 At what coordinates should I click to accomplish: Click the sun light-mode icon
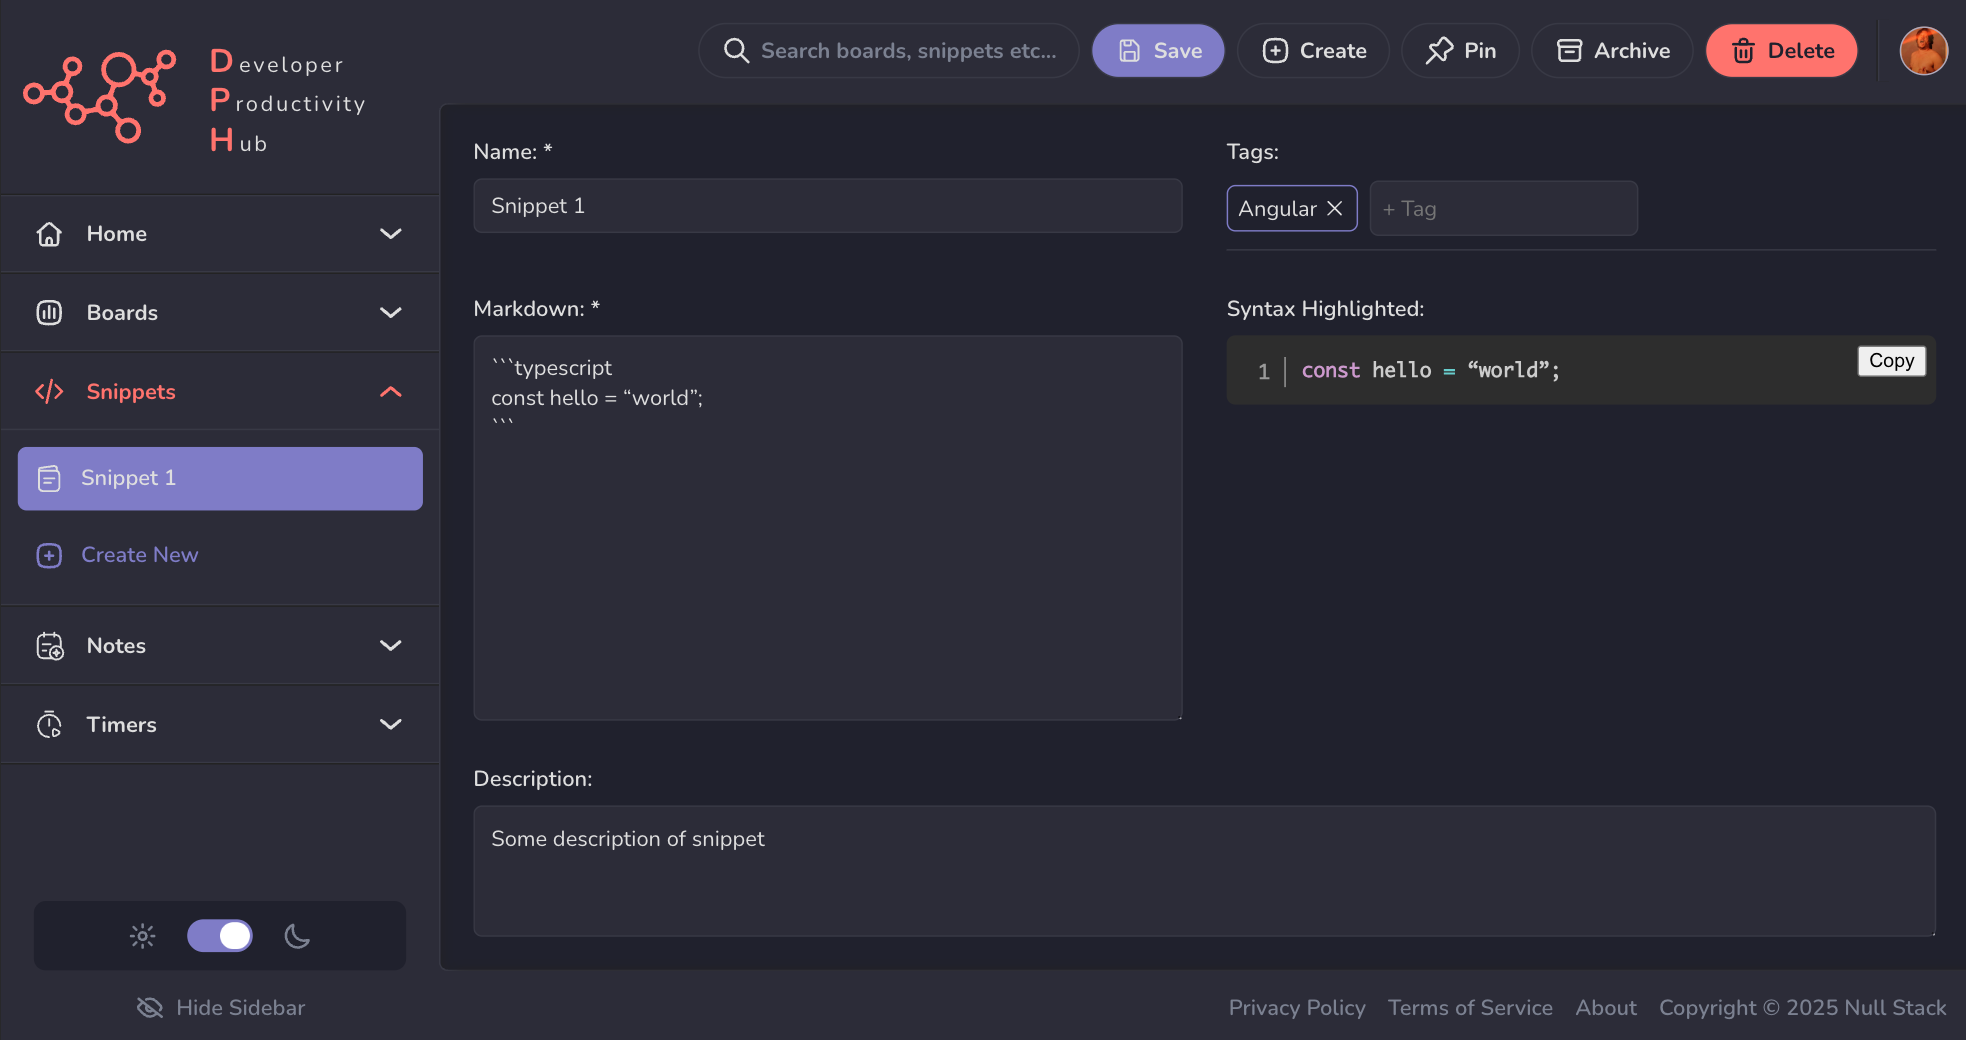click(143, 936)
